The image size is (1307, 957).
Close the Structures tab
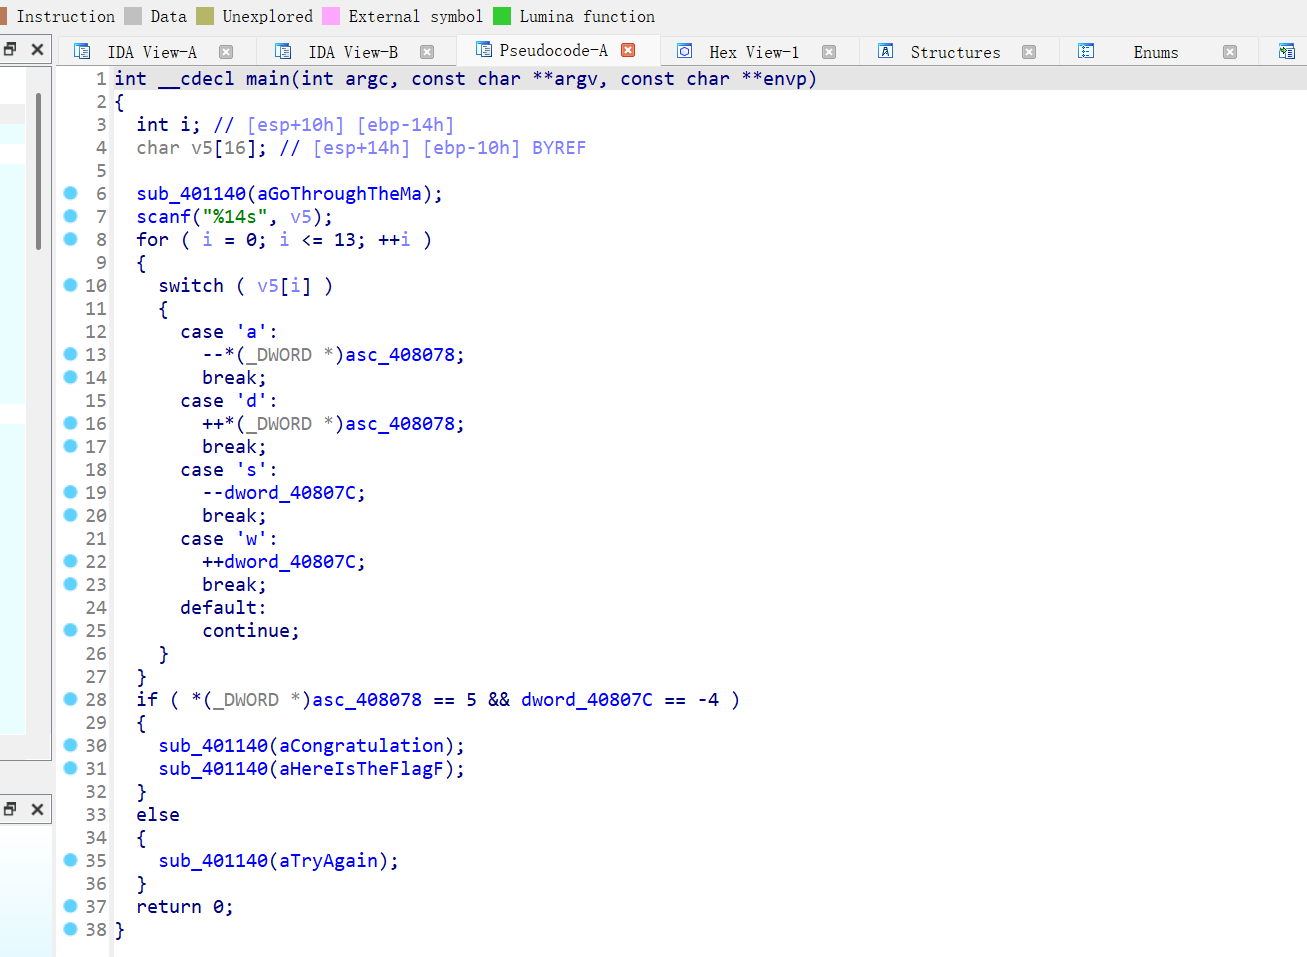(x=1029, y=52)
